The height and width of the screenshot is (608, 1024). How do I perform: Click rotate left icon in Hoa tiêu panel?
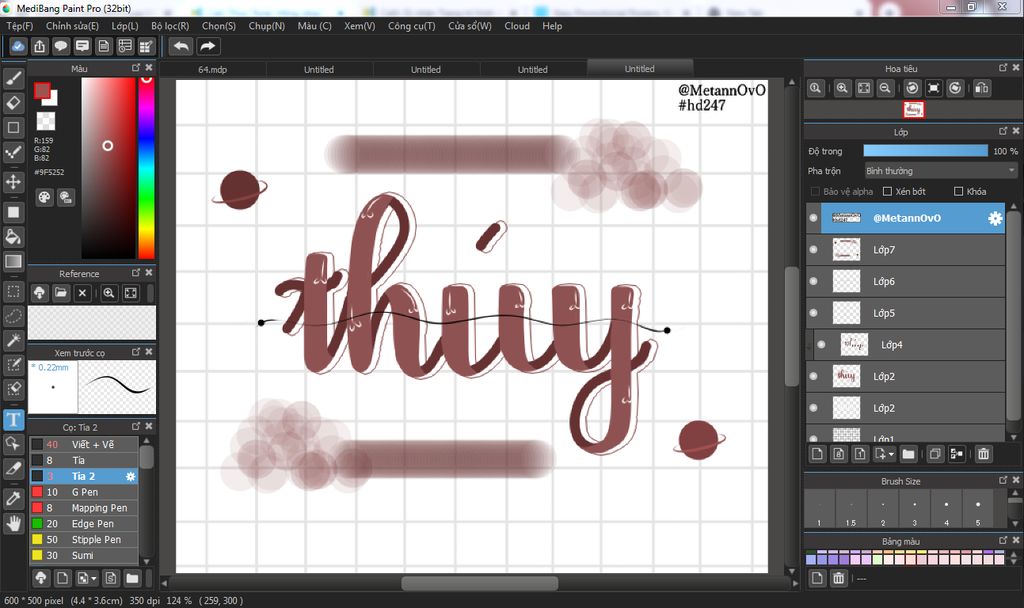click(x=912, y=88)
